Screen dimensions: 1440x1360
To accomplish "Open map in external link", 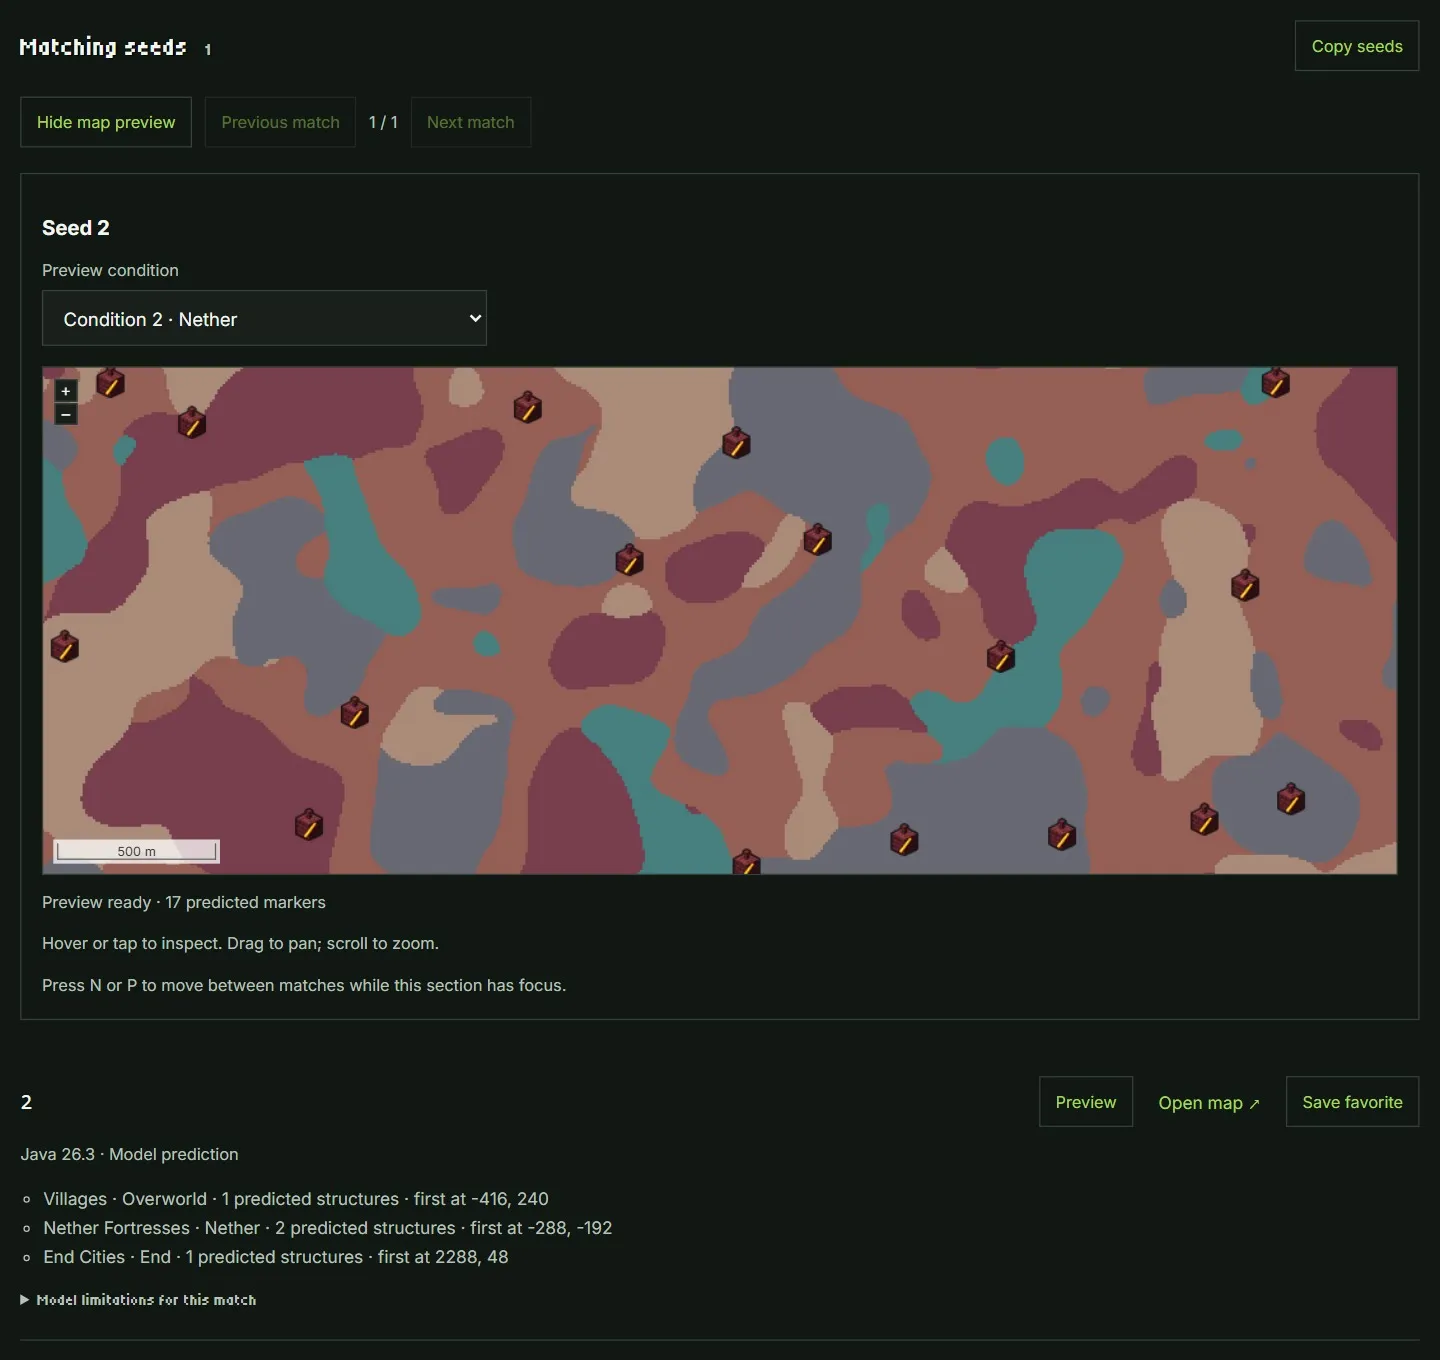I will (x=1209, y=1102).
